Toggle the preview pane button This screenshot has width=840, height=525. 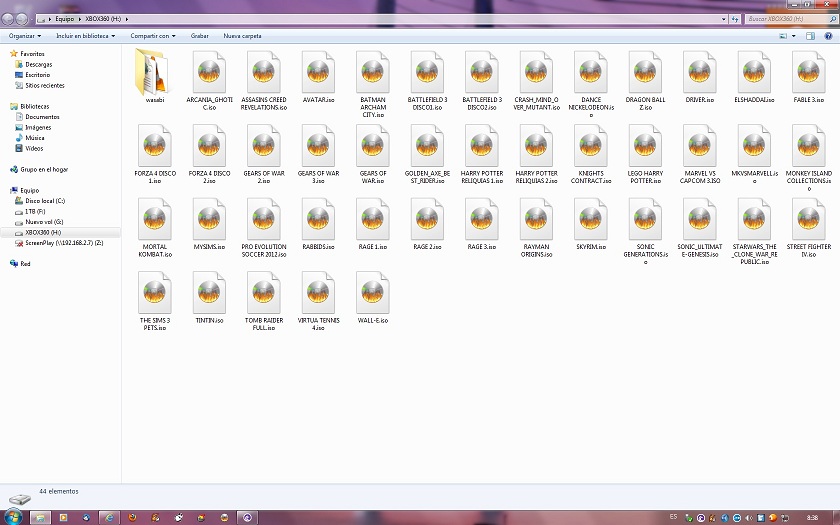click(811, 36)
